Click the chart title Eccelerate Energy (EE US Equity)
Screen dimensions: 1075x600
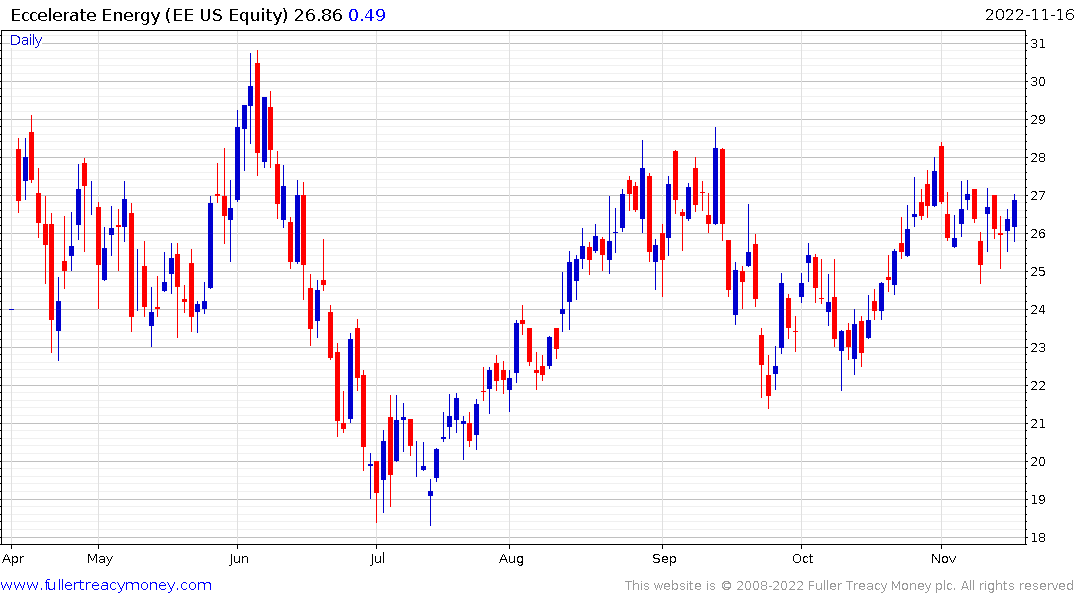point(149,15)
